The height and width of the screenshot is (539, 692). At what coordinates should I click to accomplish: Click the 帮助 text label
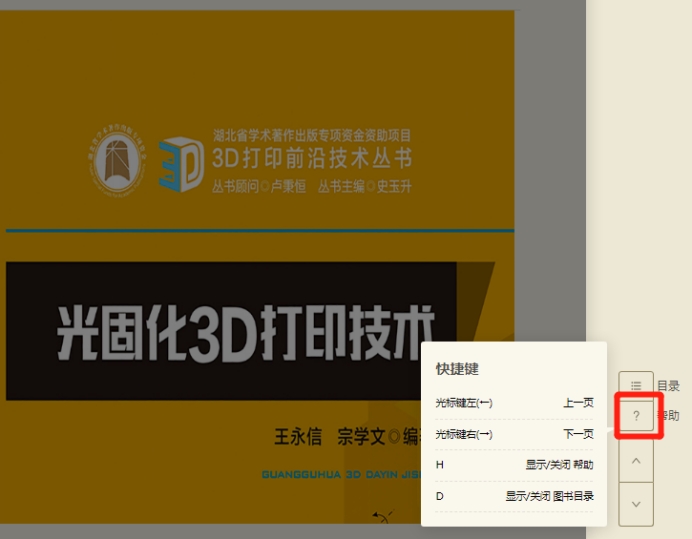670,416
